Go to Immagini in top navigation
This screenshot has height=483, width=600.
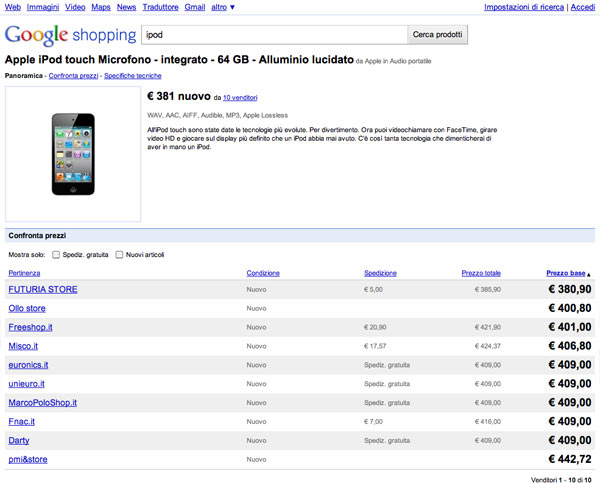43,7
